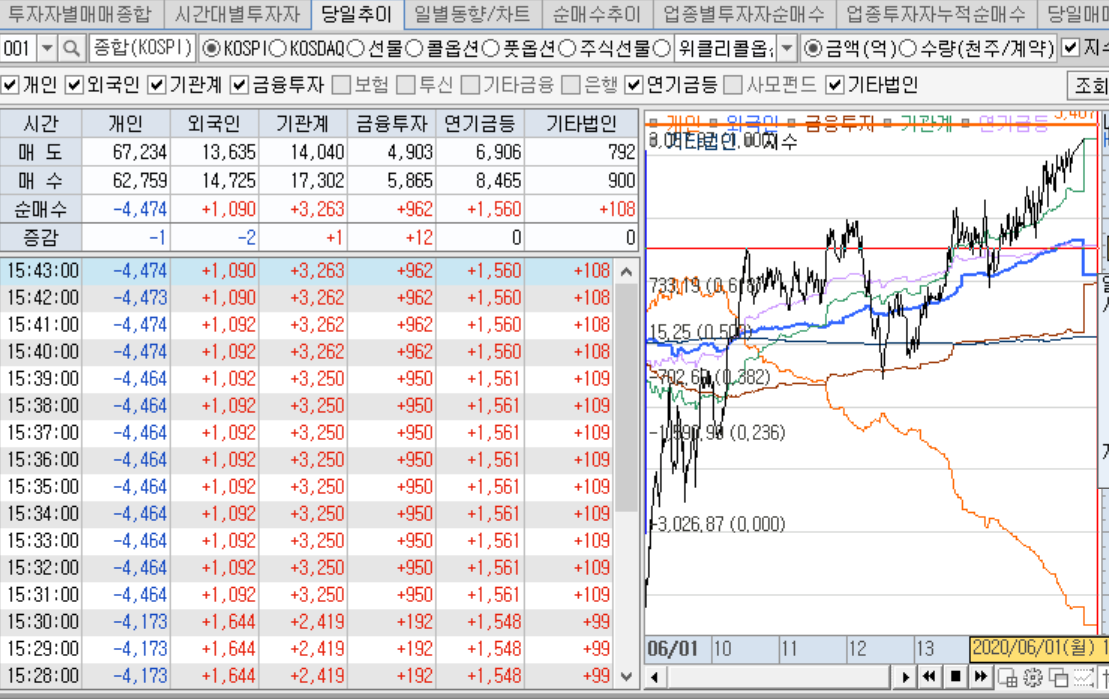Enable the 보험 checkbox

pos(342,86)
